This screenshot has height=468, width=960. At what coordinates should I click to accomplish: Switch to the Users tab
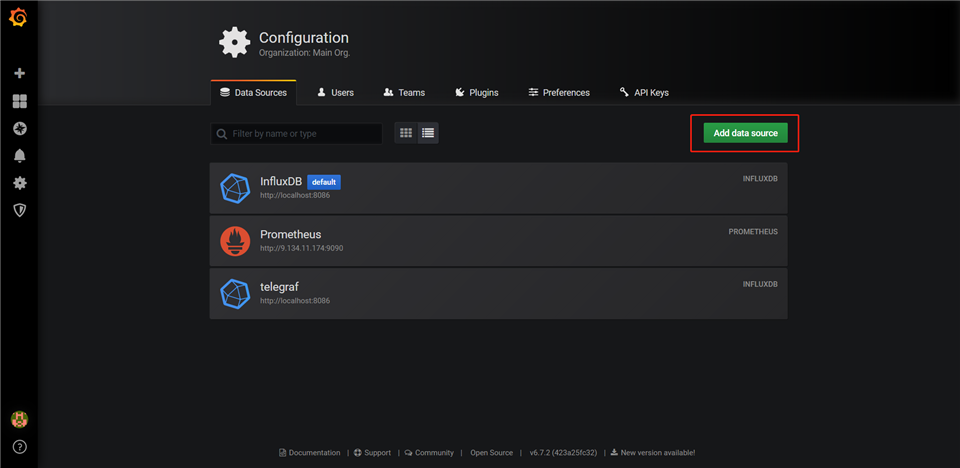(336, 92)
